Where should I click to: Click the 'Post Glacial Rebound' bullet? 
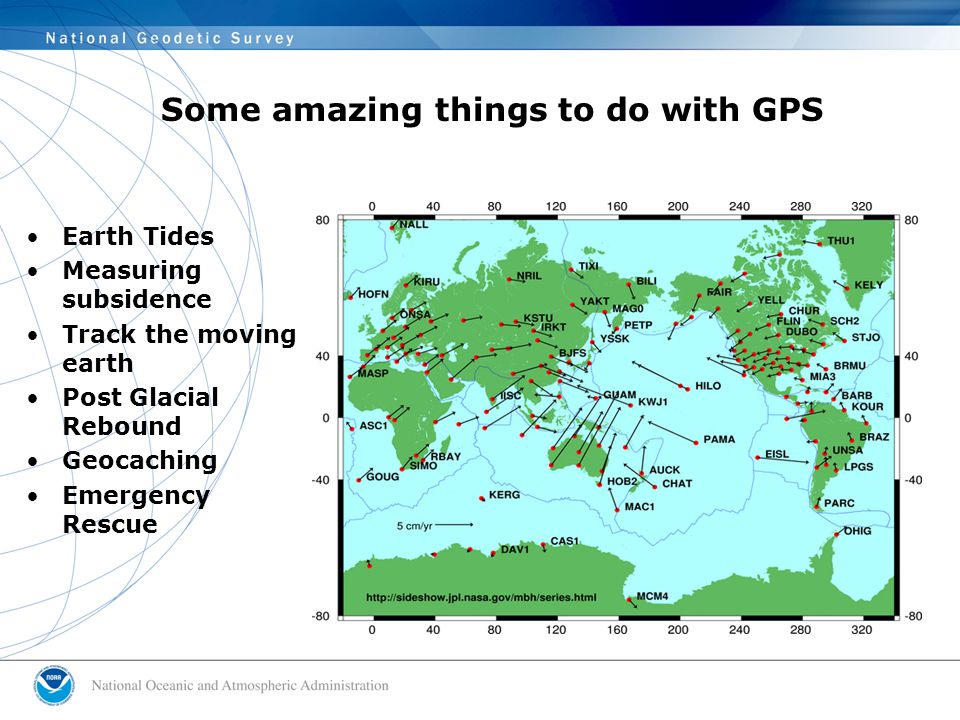point(140,411)
